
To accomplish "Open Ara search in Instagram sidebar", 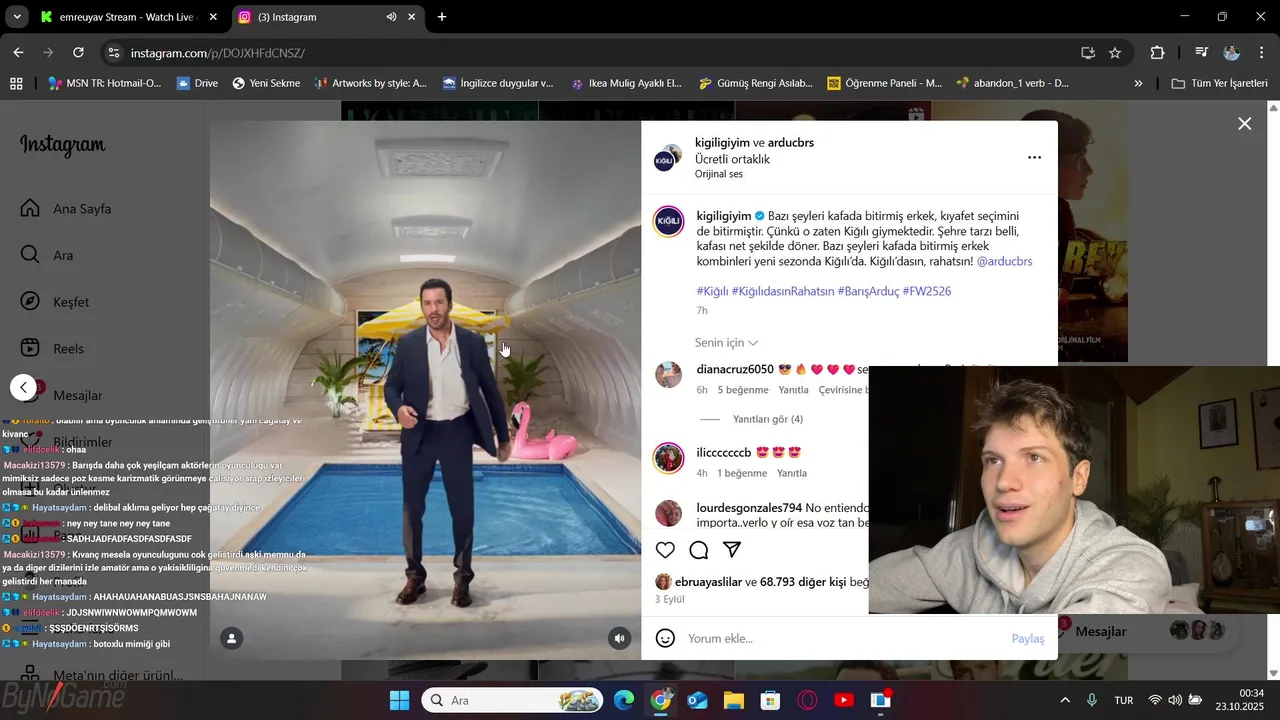I will pos(47,255).
